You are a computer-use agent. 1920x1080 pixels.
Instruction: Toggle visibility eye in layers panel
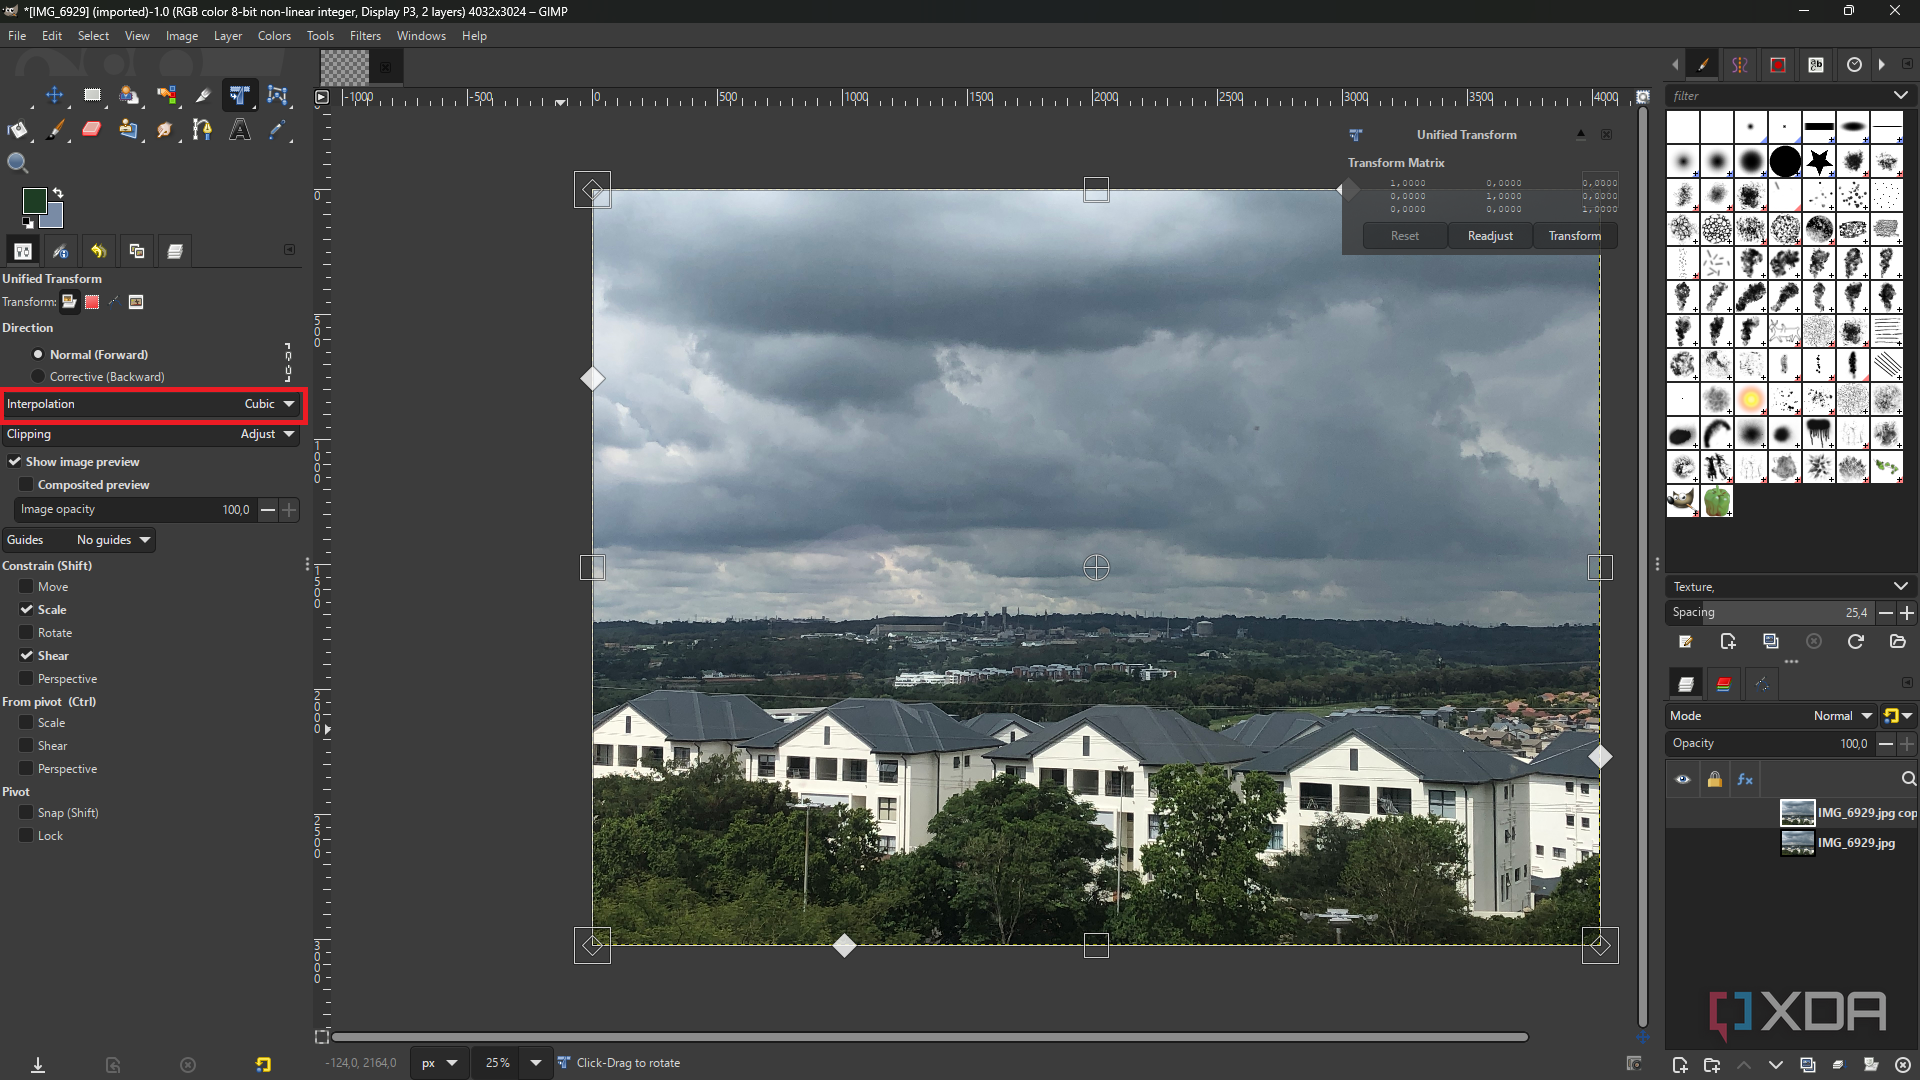pos(1683,780)
